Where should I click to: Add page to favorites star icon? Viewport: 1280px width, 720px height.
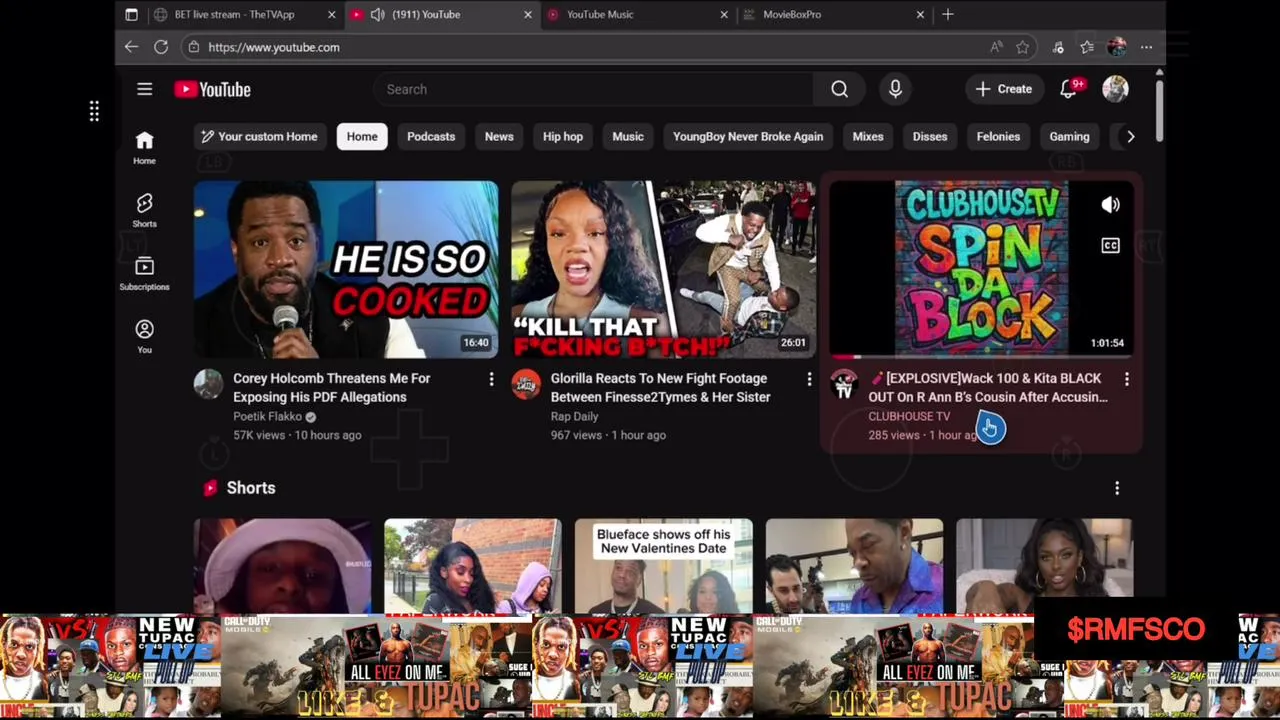point(1022,47)
